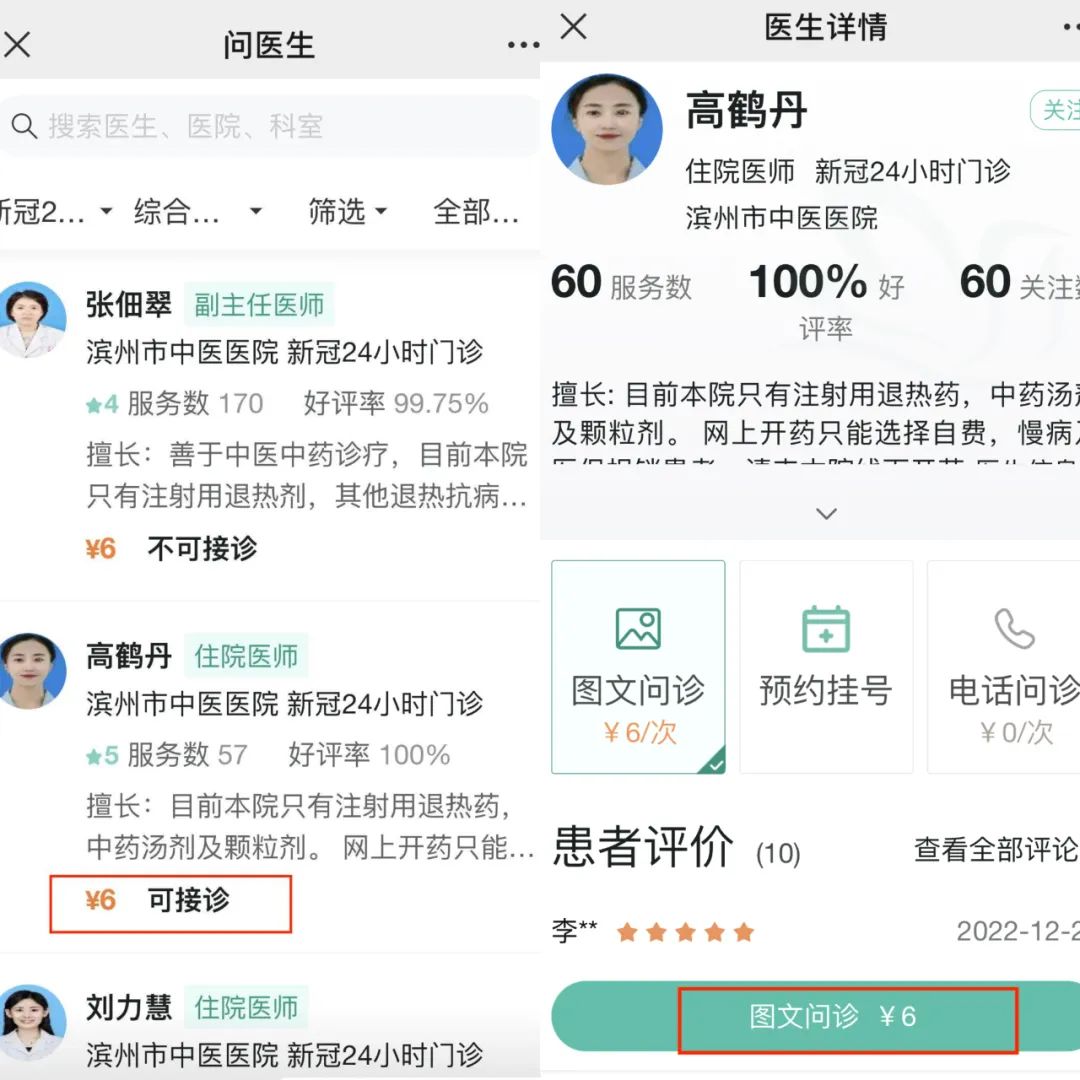The height and width of the screenshot is (1080, 1080).
Task: Open 查看全部评论 reviews link
Action: [996, 850]
